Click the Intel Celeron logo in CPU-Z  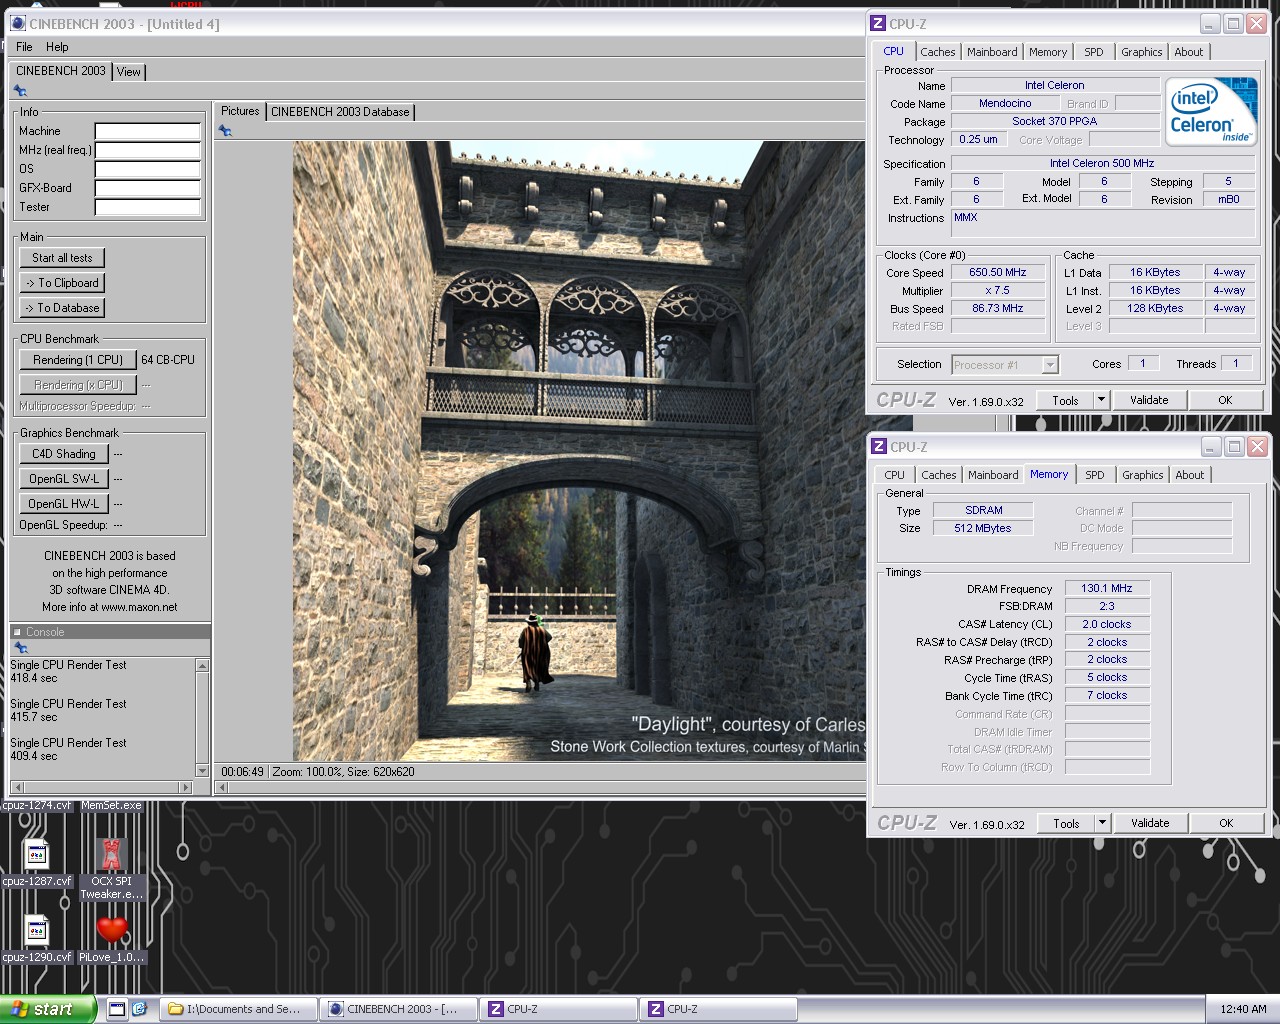(x=1212, y=110)
